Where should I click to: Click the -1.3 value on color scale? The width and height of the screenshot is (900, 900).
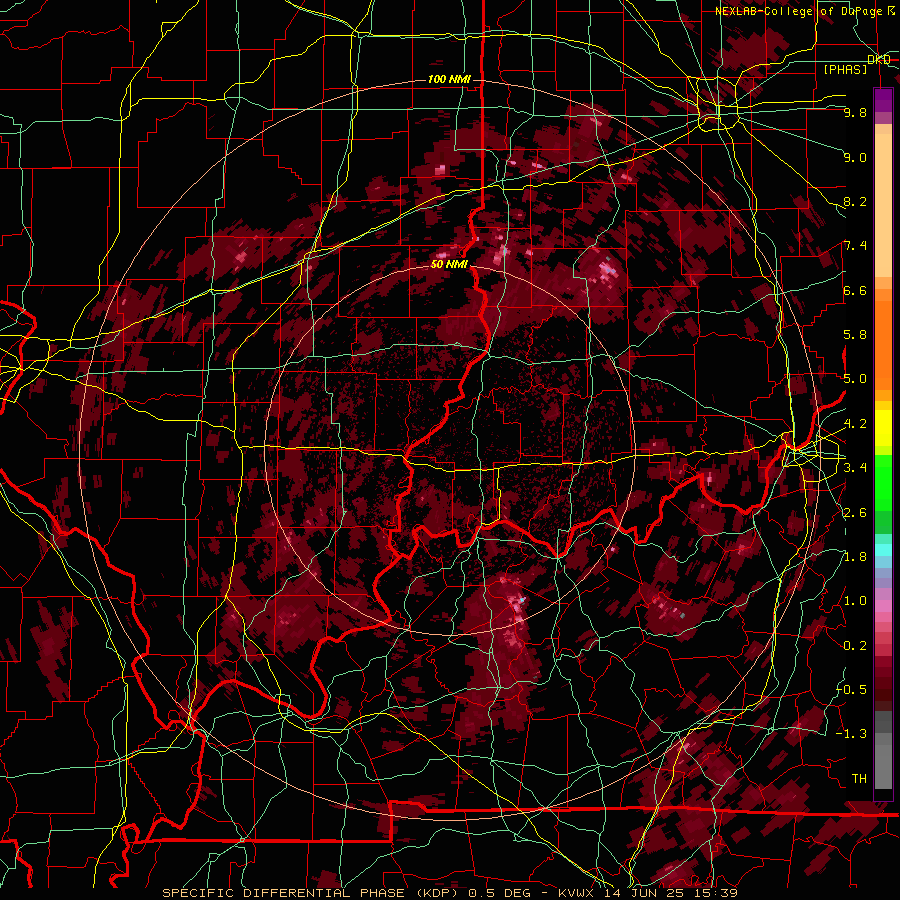[x=852, y=734]
